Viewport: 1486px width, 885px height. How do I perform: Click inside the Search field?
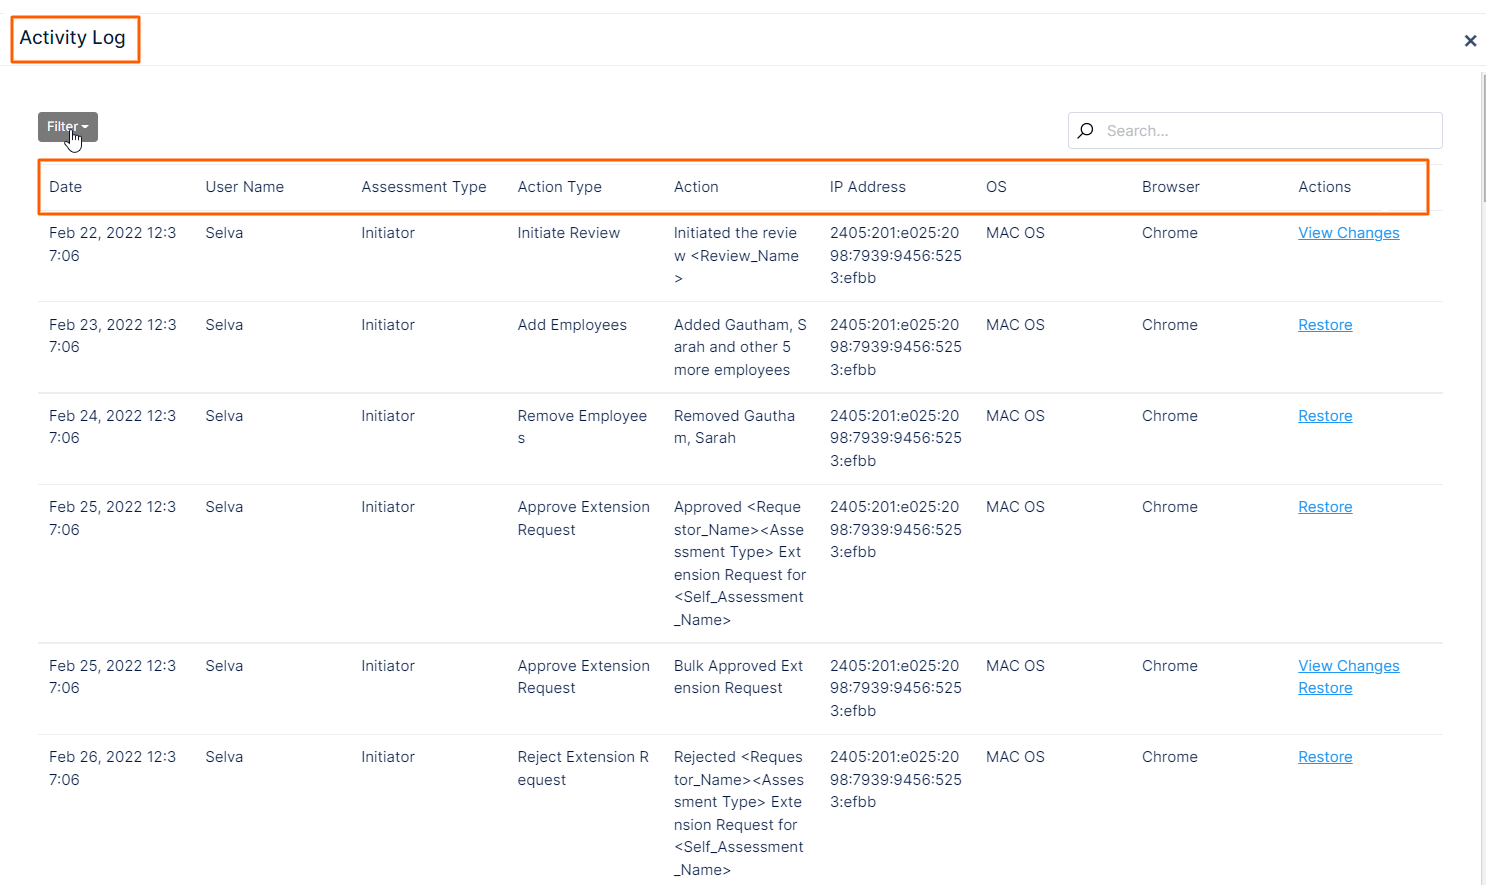[1200, 130]
